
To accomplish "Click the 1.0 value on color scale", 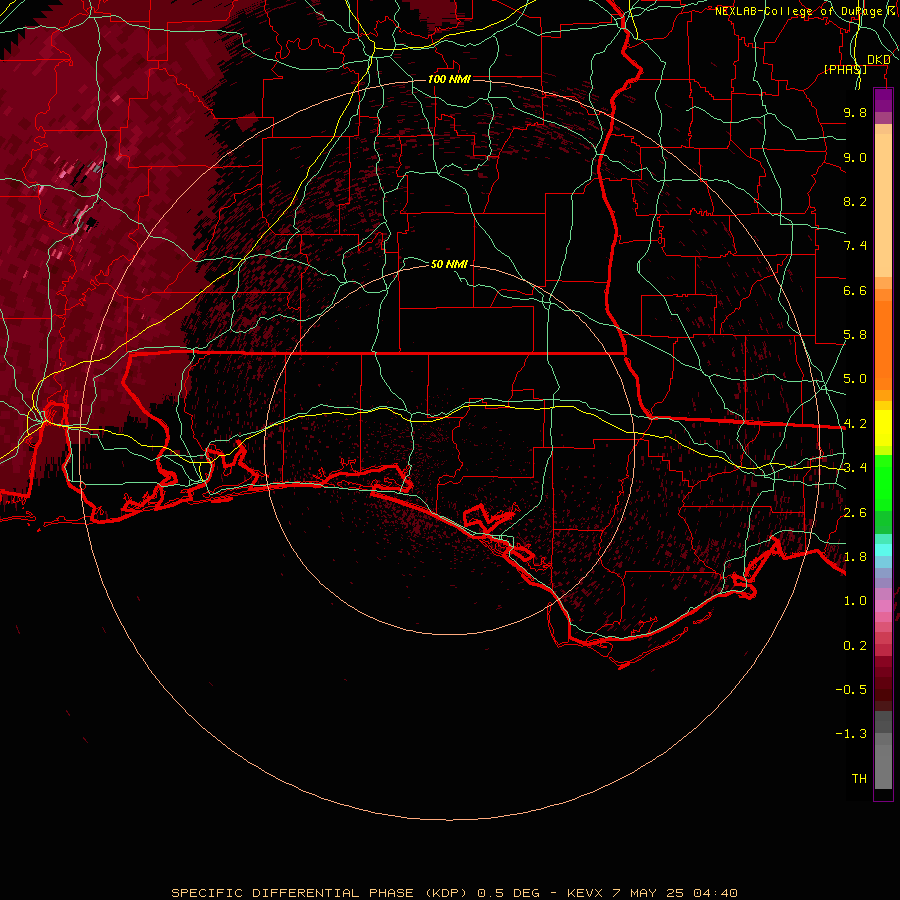I will click(855, 601).
